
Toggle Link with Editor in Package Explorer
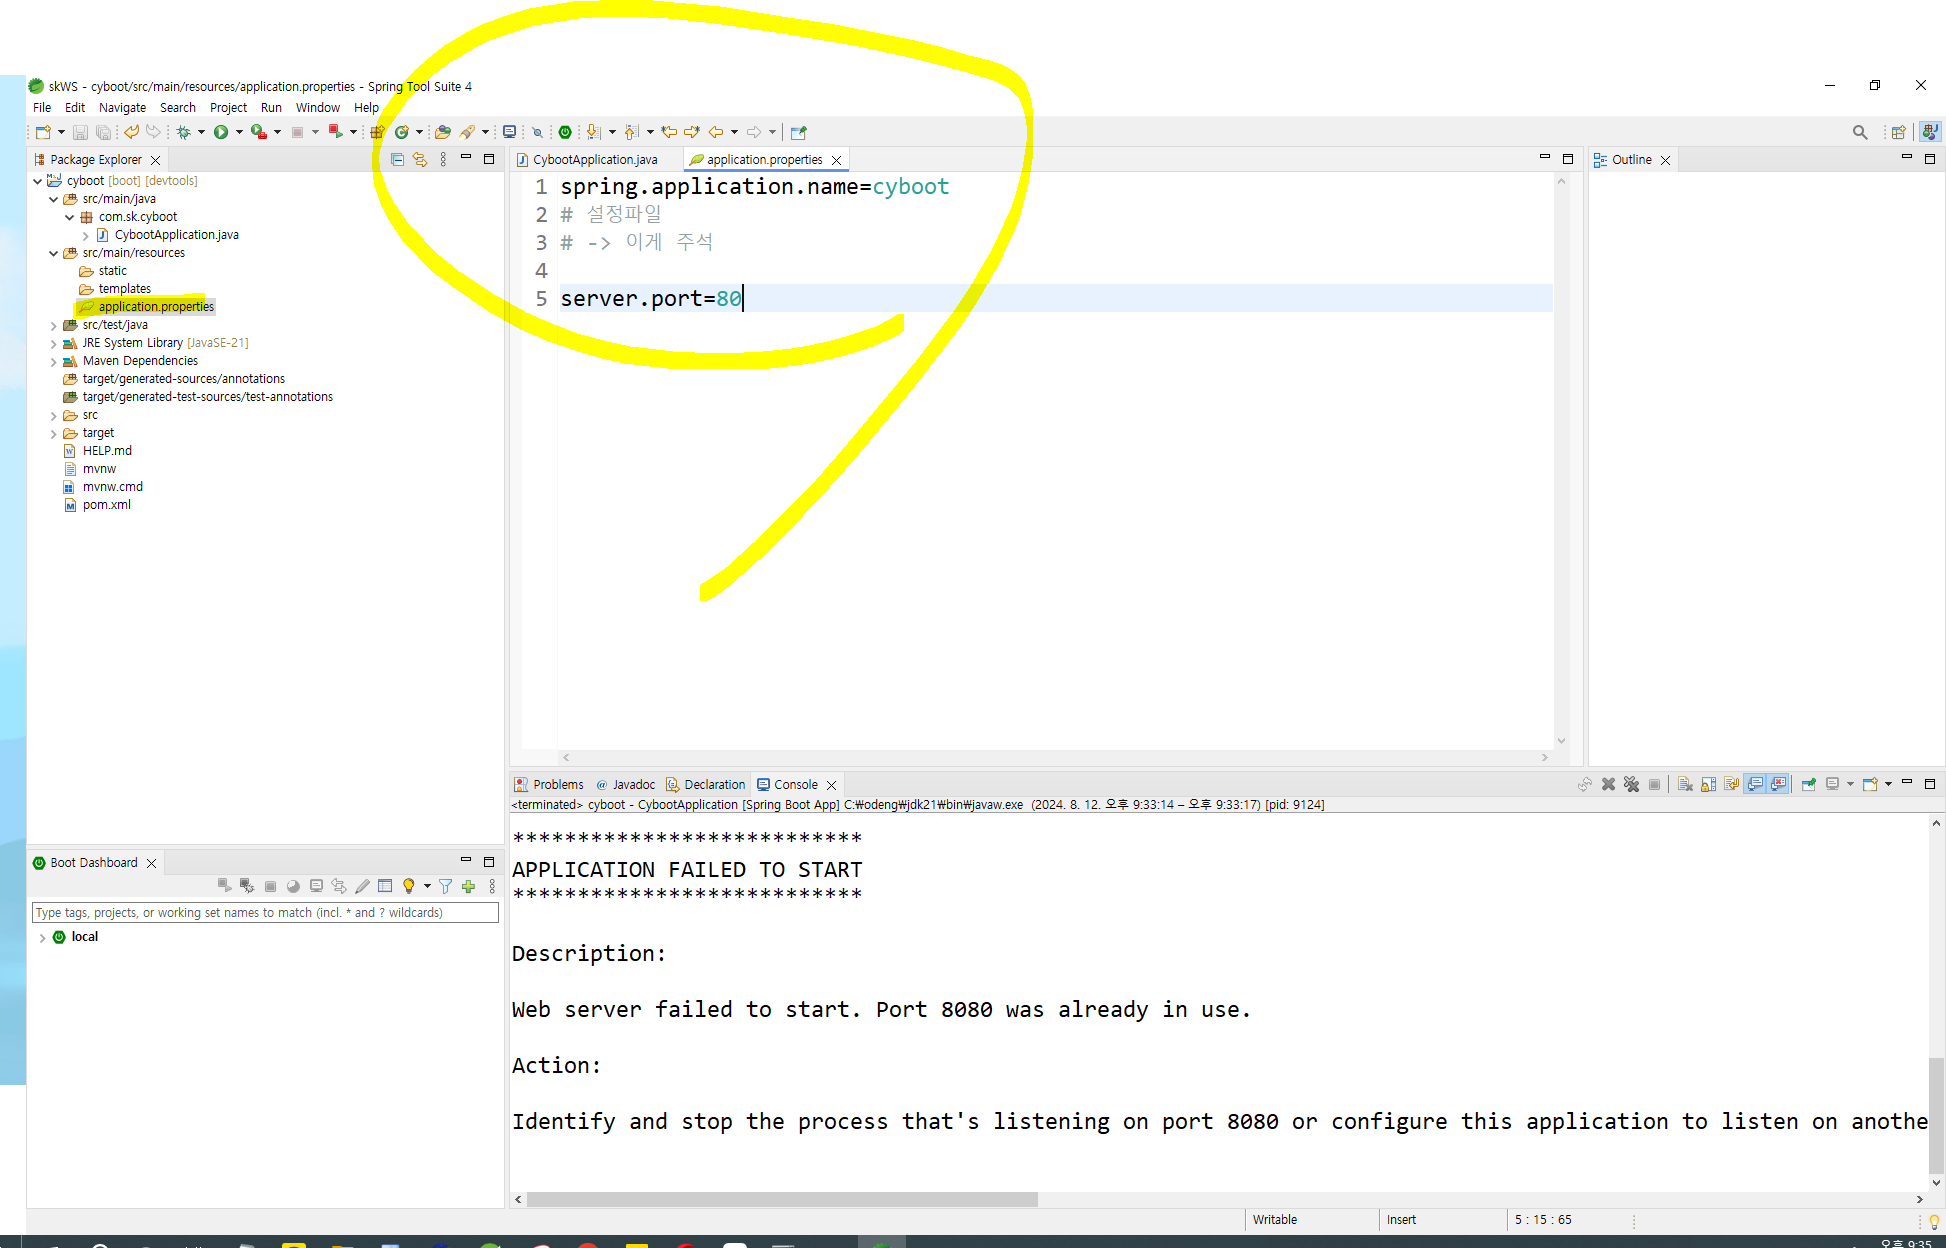pos(420,160)
